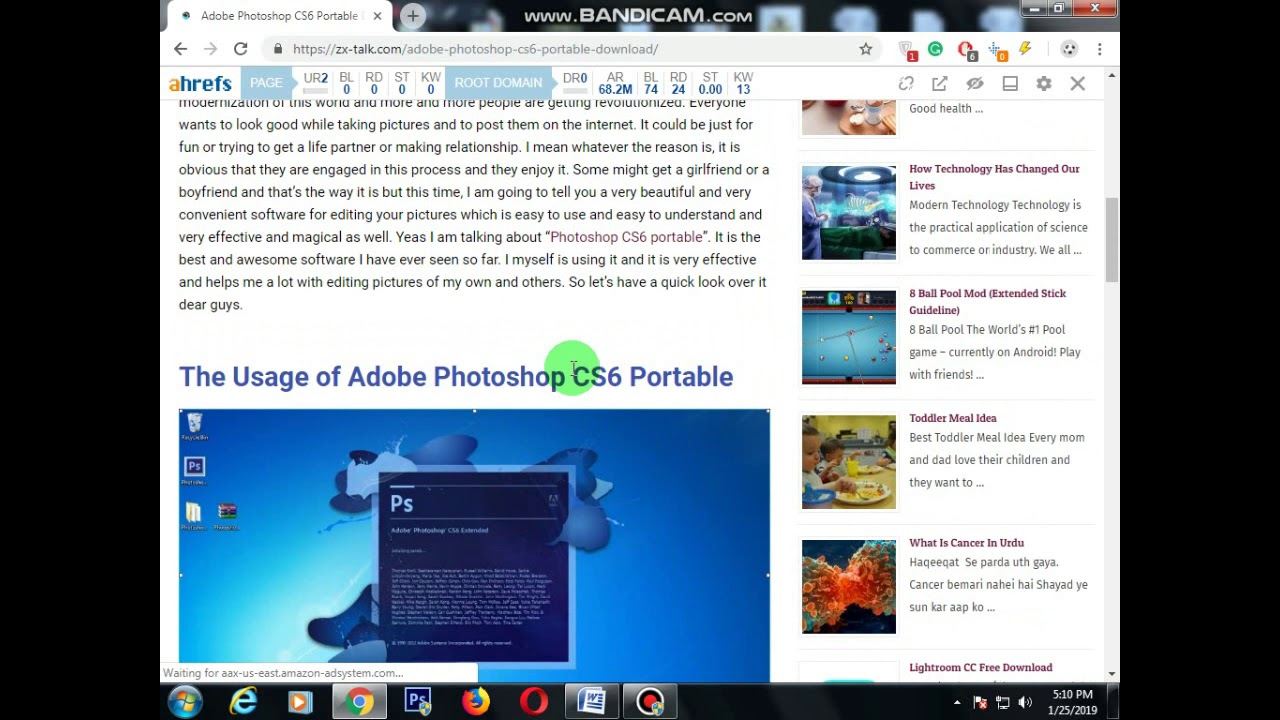Click the tray icon with the red X
1280x720 pixels.
coord(981,702)
